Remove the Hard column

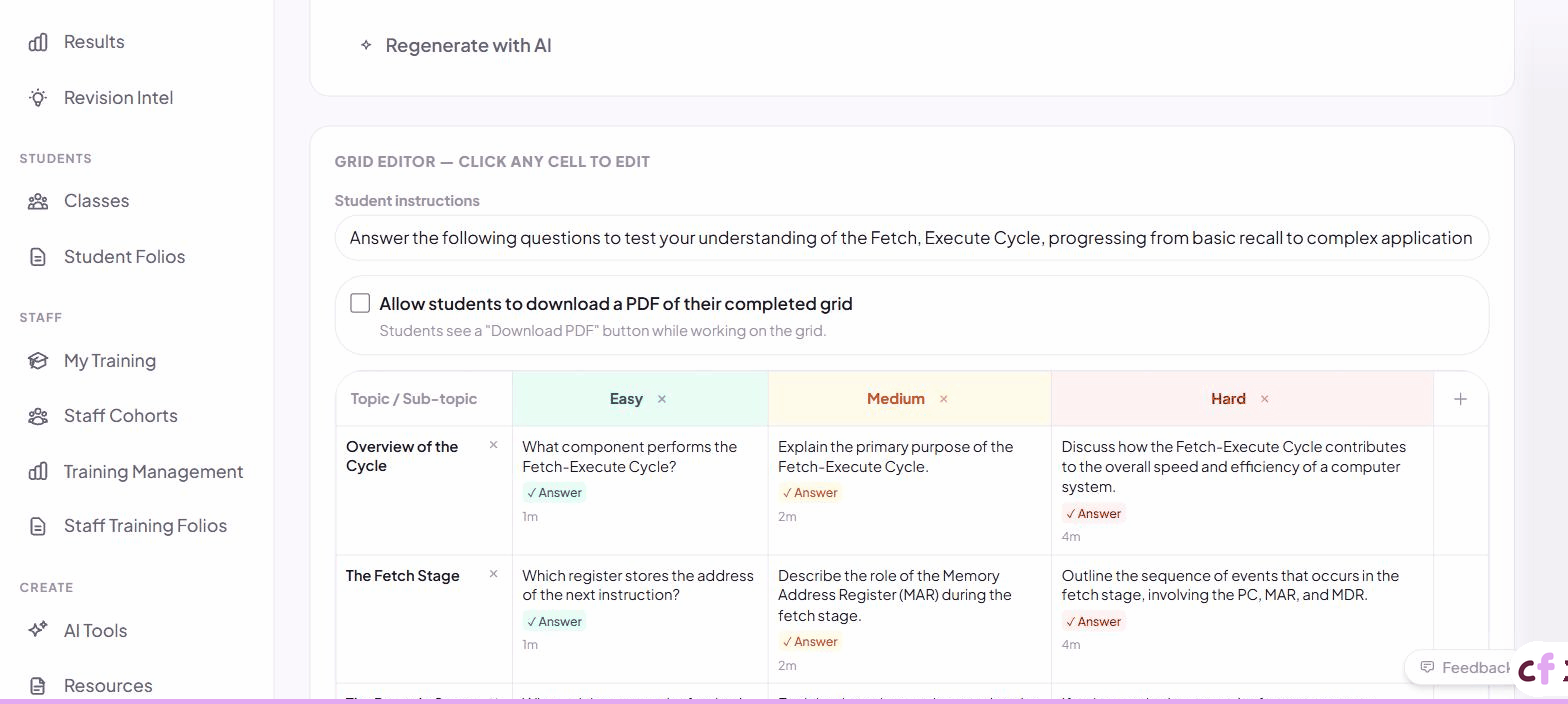pos(1264,399)
